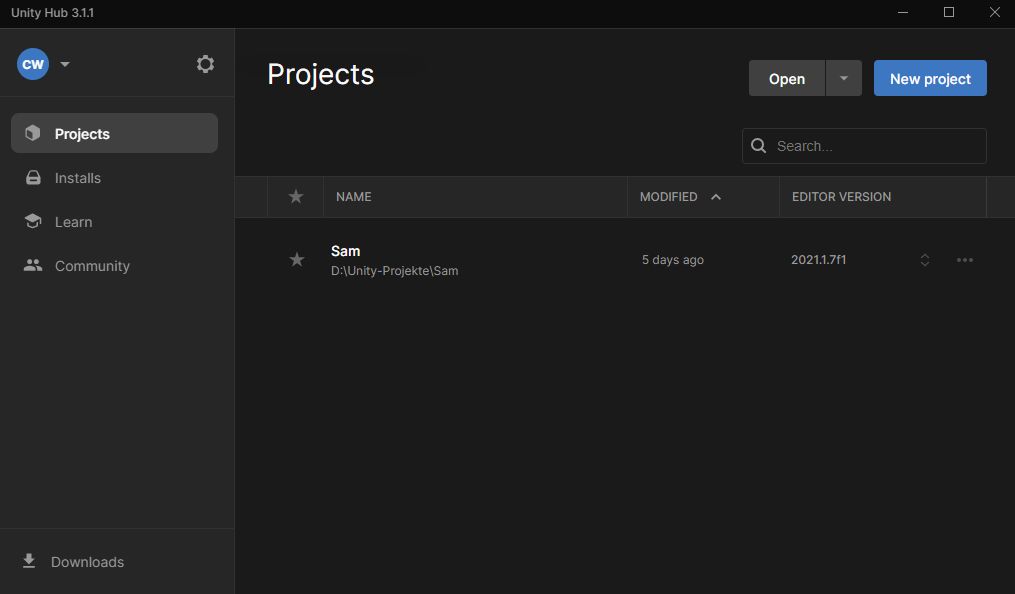Open Unity Hub preferences via the gear icon
Viewport: 1015px width, 594px height.
[205, 63]
